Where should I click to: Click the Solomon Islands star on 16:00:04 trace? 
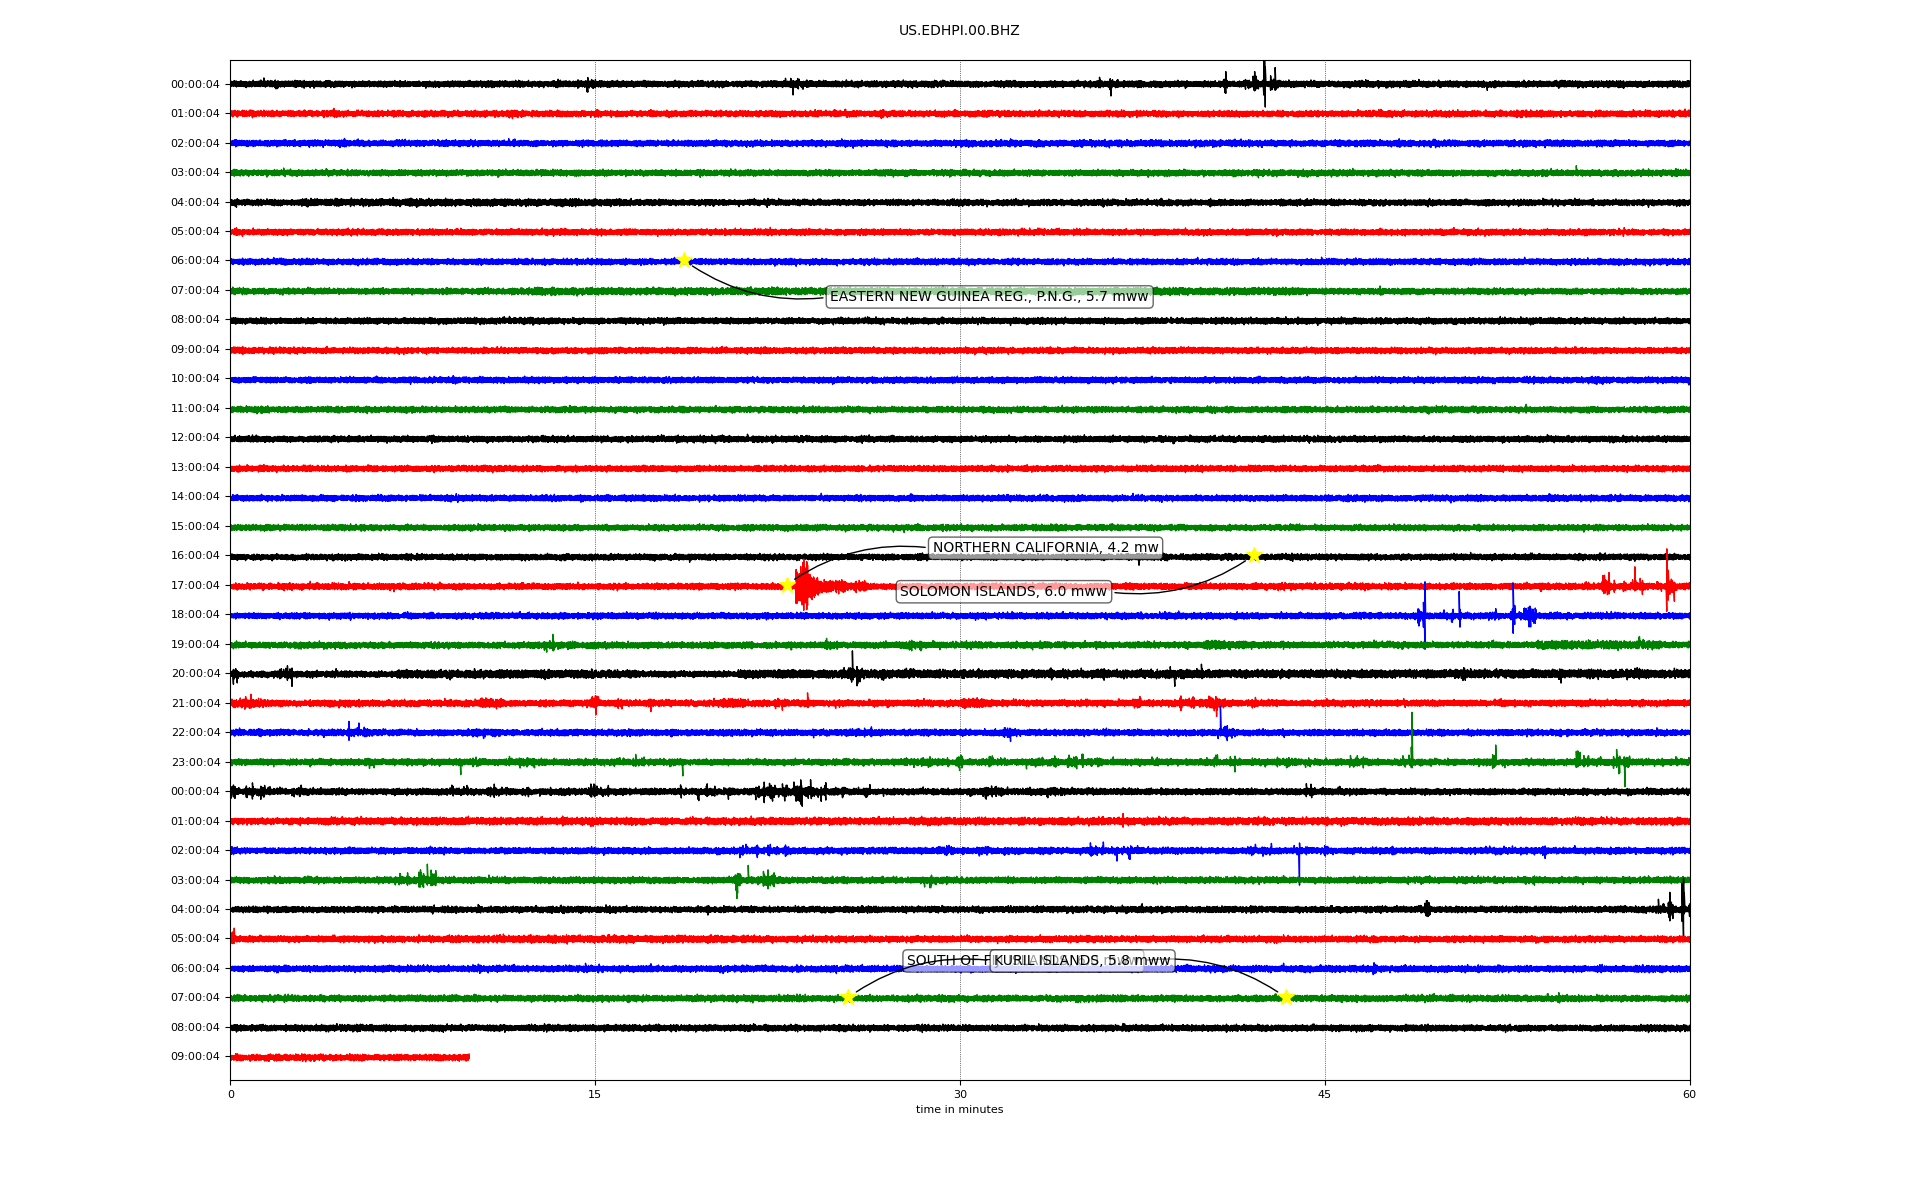point(1254,556)
